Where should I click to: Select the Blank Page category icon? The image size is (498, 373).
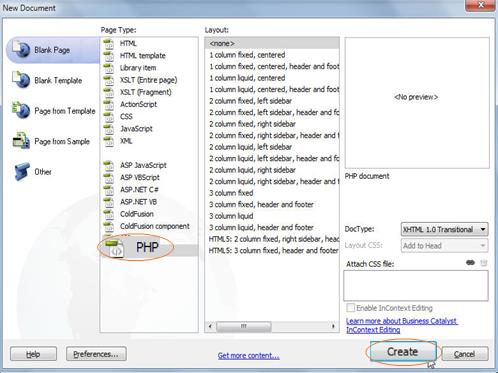21,49
